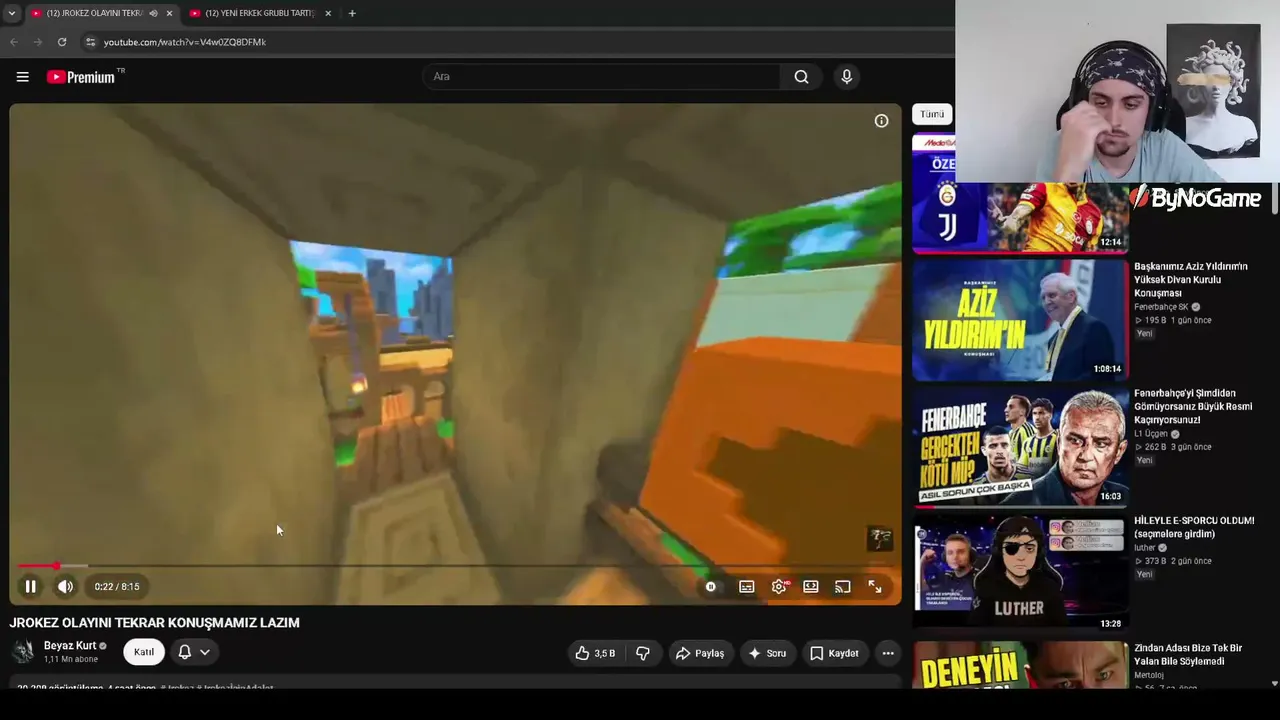Visit Fenerbahçe SK channel name
The width and height of the screenshot is (1280, 720).
click(x=1161, y=307)
